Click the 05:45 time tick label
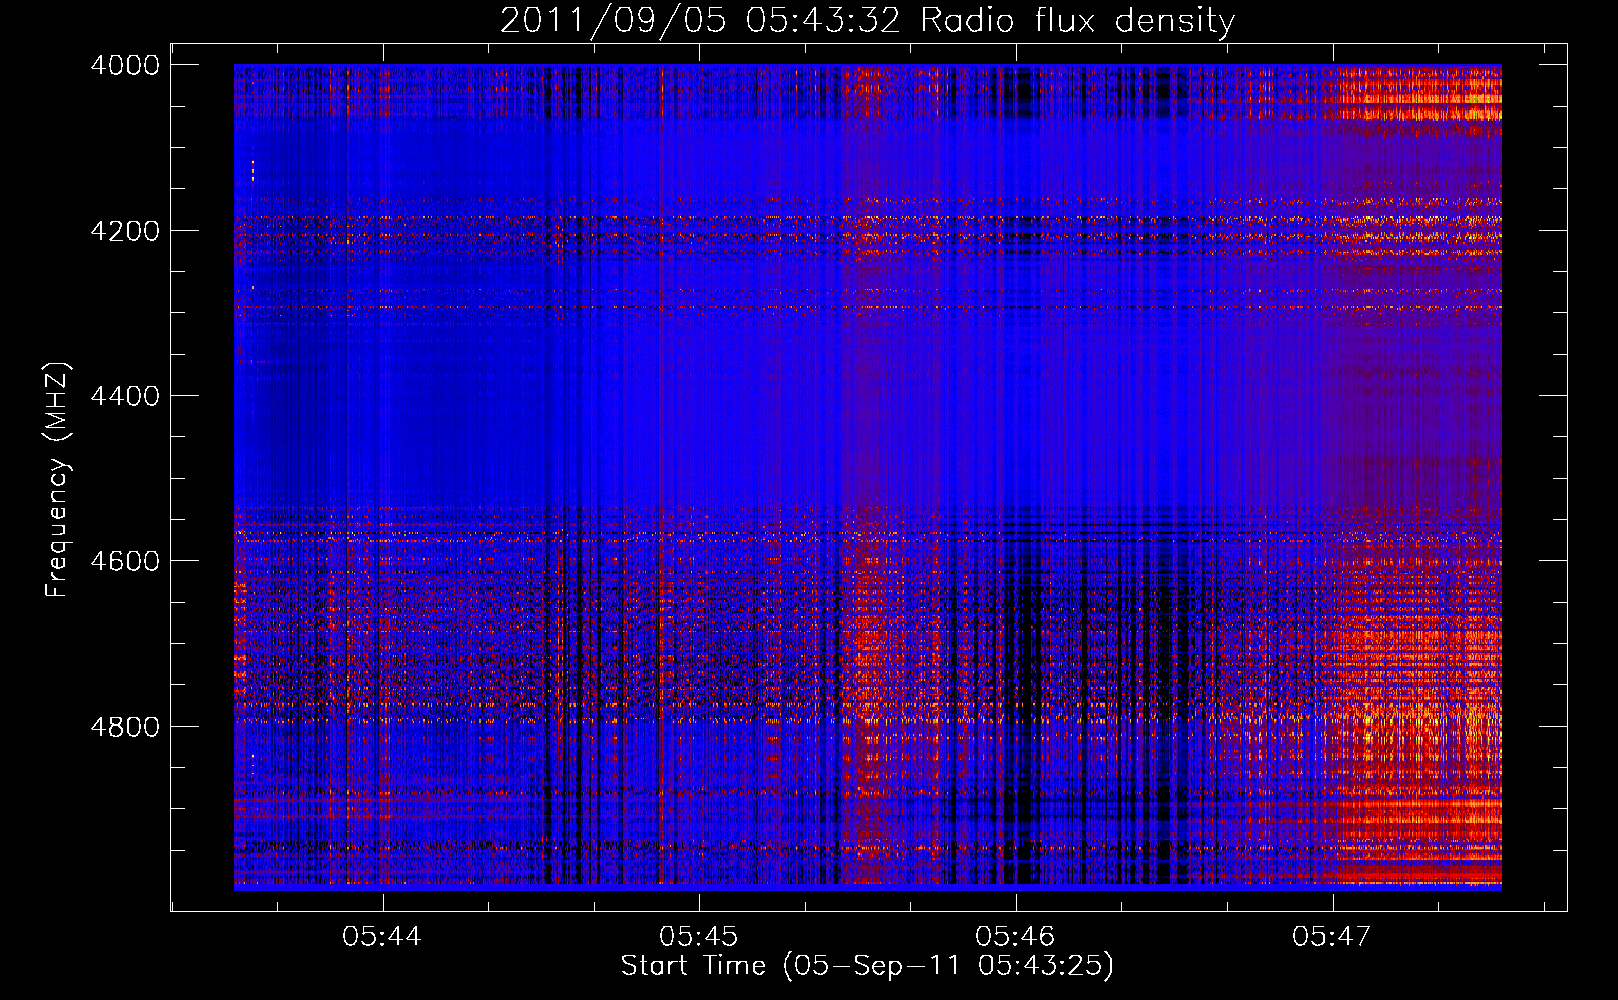This screenshot has height=1000, width=1618. (x=699, y=936)
